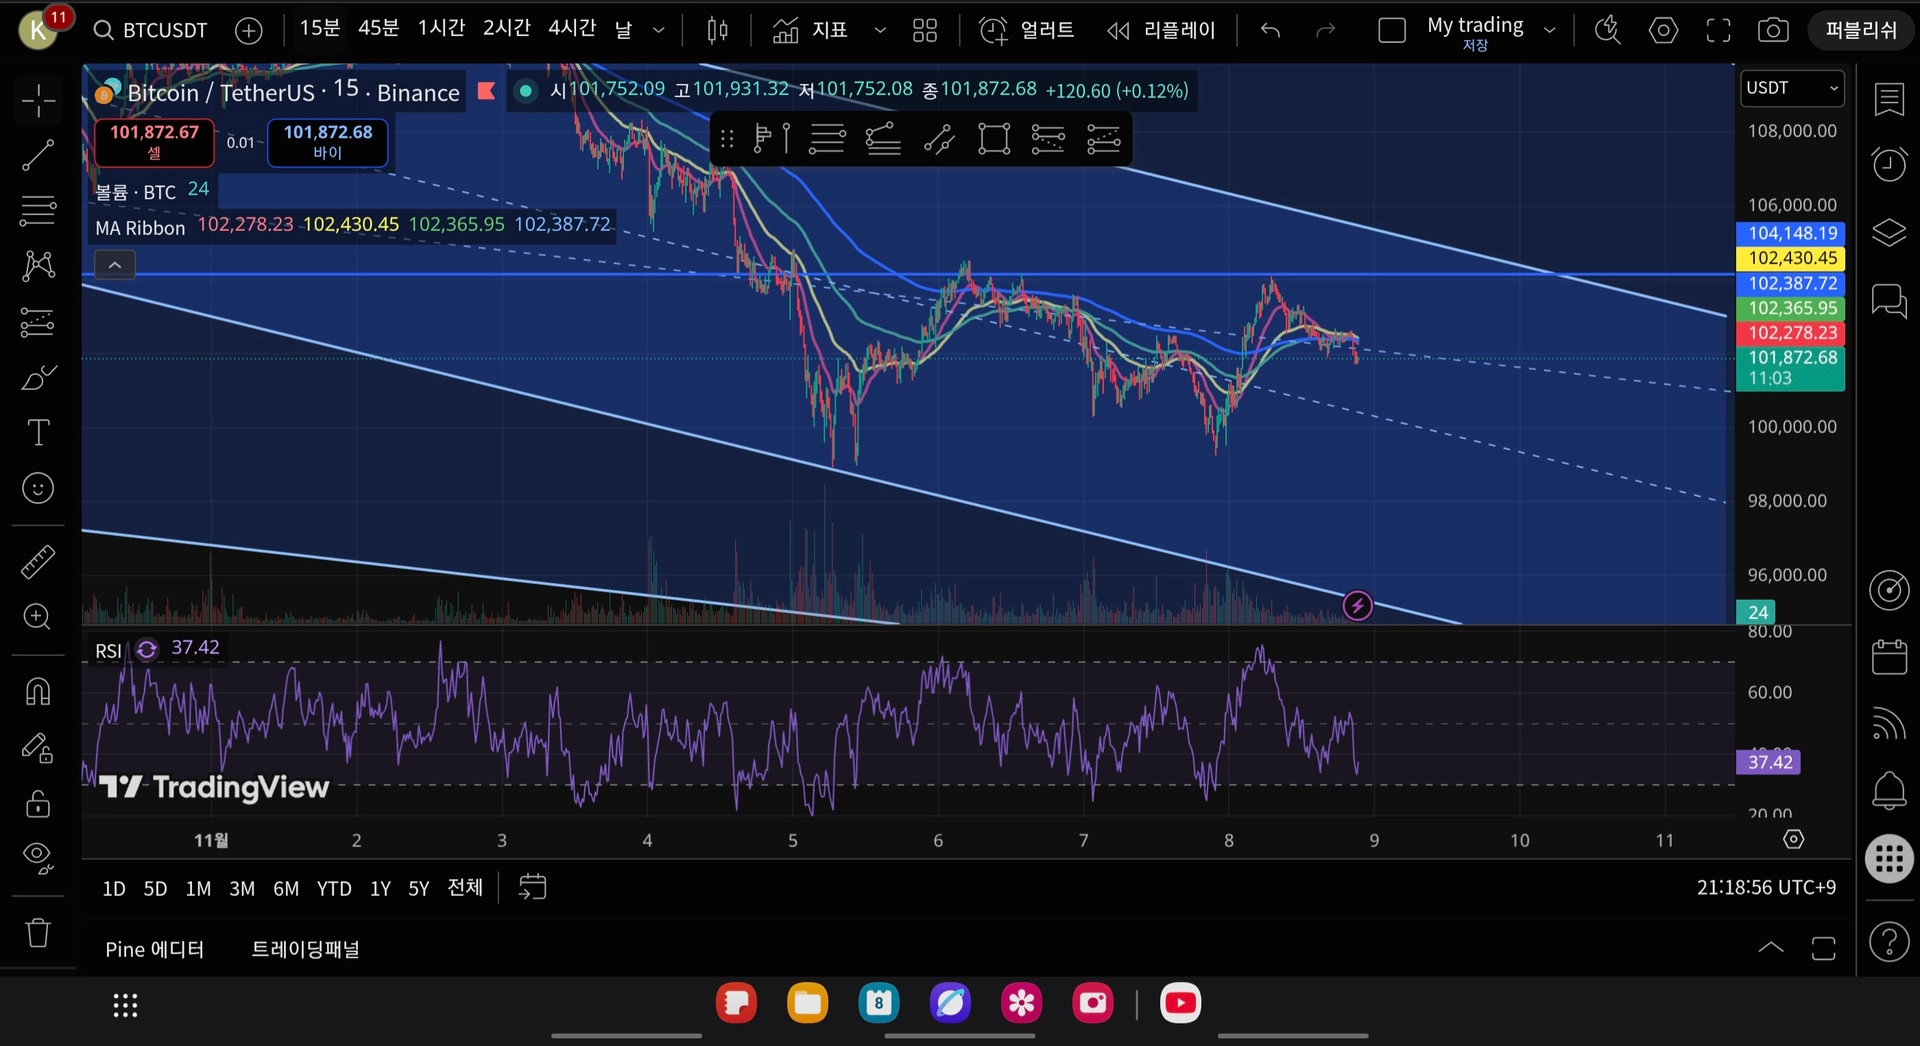Viewport: 1920px width, 1046px height.
Task: Open the 트레이딩패널 trading panel tab
Action: coord(305,949)
